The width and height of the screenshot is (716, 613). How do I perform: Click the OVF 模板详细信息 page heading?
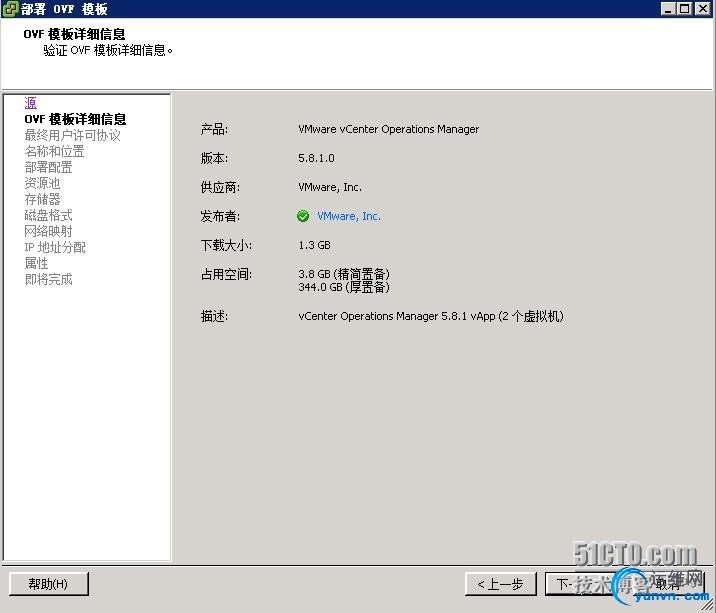click(x=74, y=34)
